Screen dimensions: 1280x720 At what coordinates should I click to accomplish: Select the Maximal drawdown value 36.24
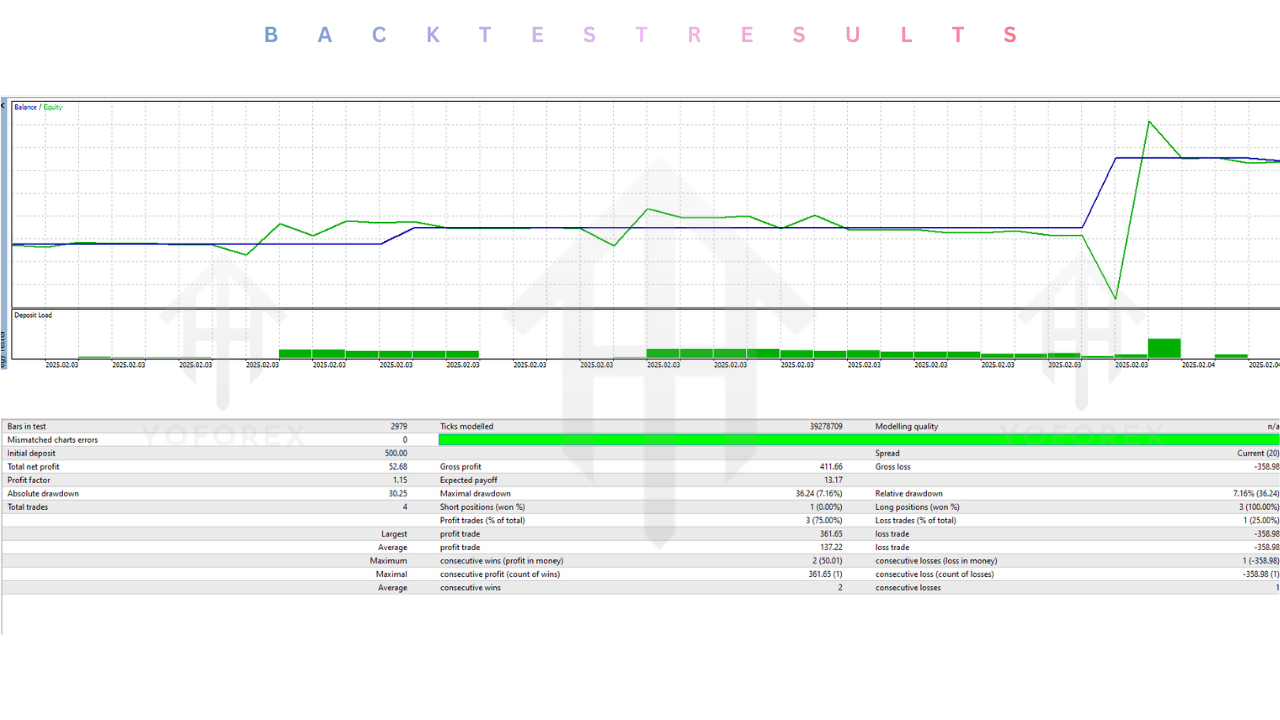[x=820, y=493]
